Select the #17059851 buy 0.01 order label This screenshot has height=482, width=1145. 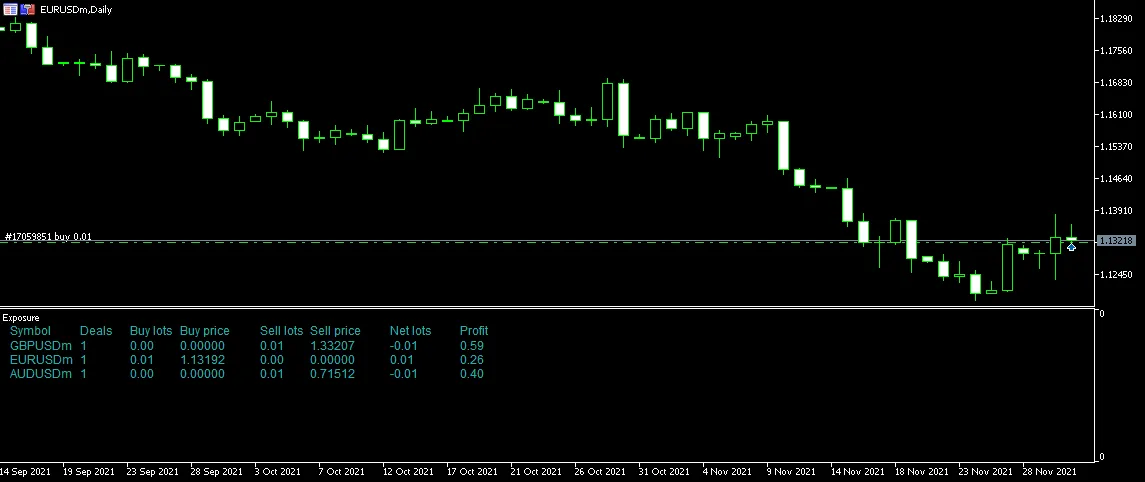click(x=48, y=237)
